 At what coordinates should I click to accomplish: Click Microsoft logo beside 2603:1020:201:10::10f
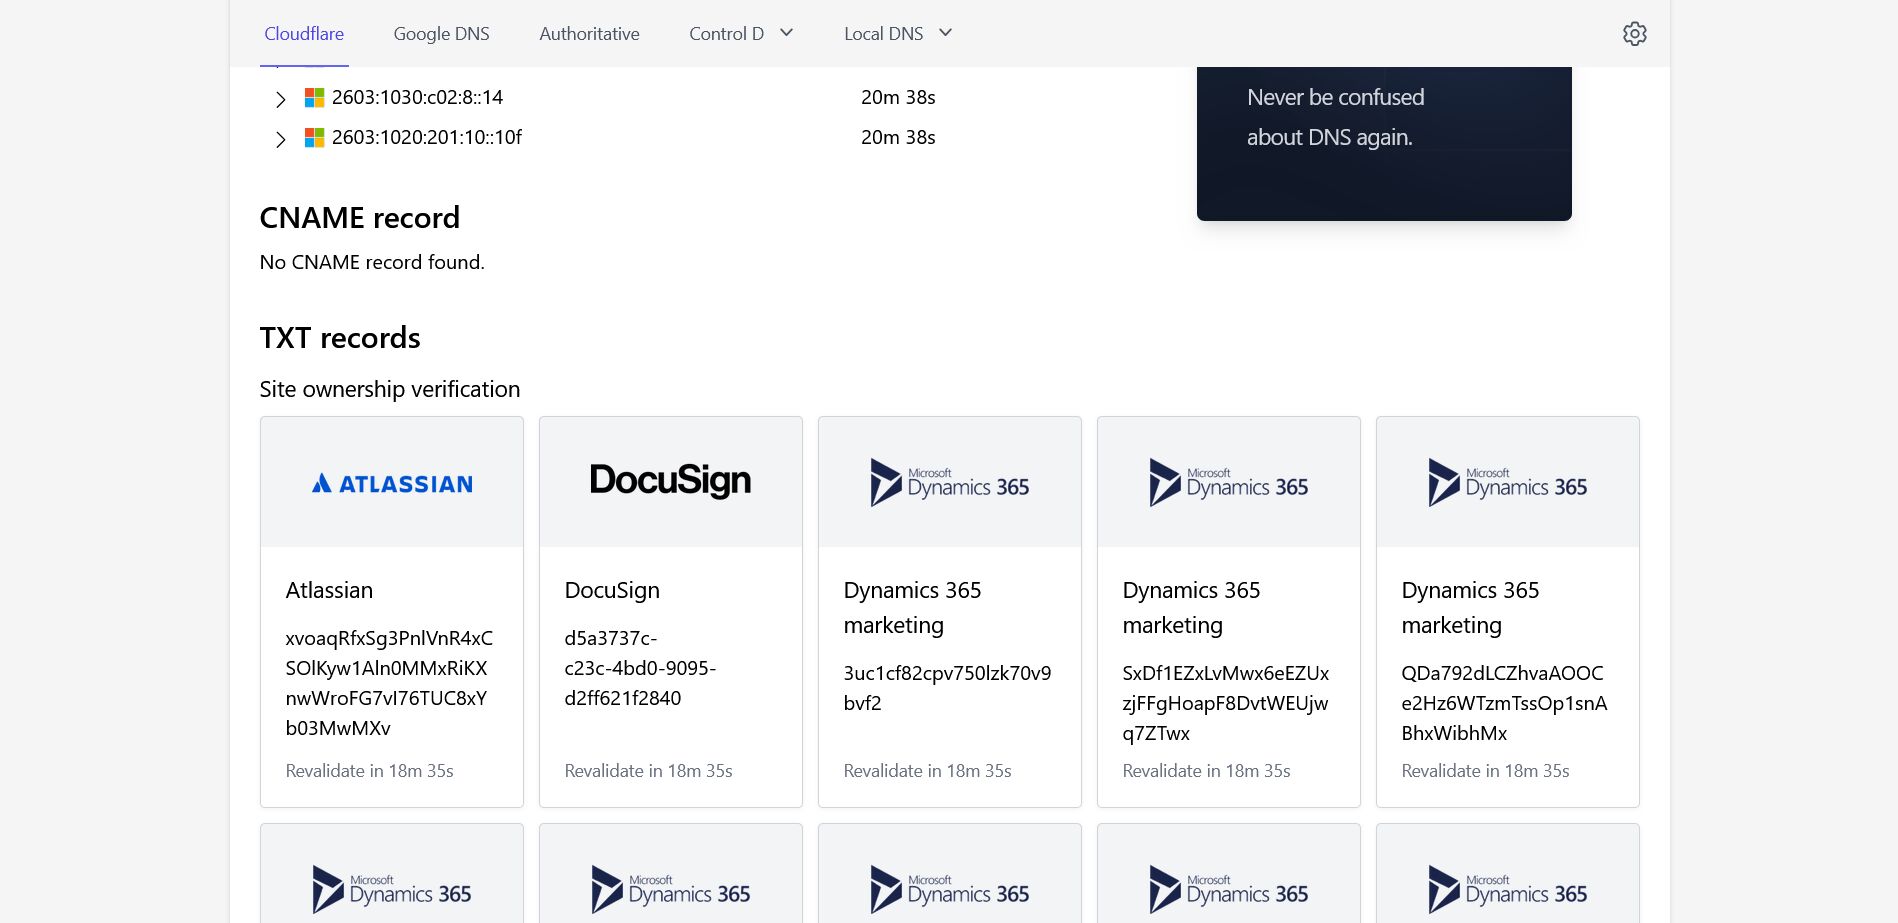tap(314, 137)
